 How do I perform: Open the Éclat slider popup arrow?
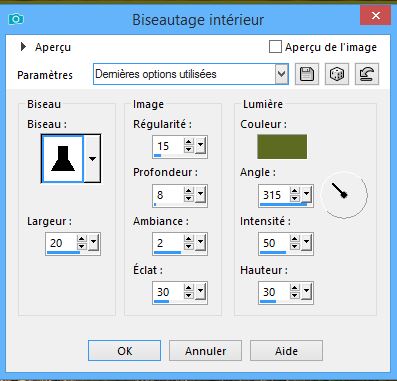(200, 291)
